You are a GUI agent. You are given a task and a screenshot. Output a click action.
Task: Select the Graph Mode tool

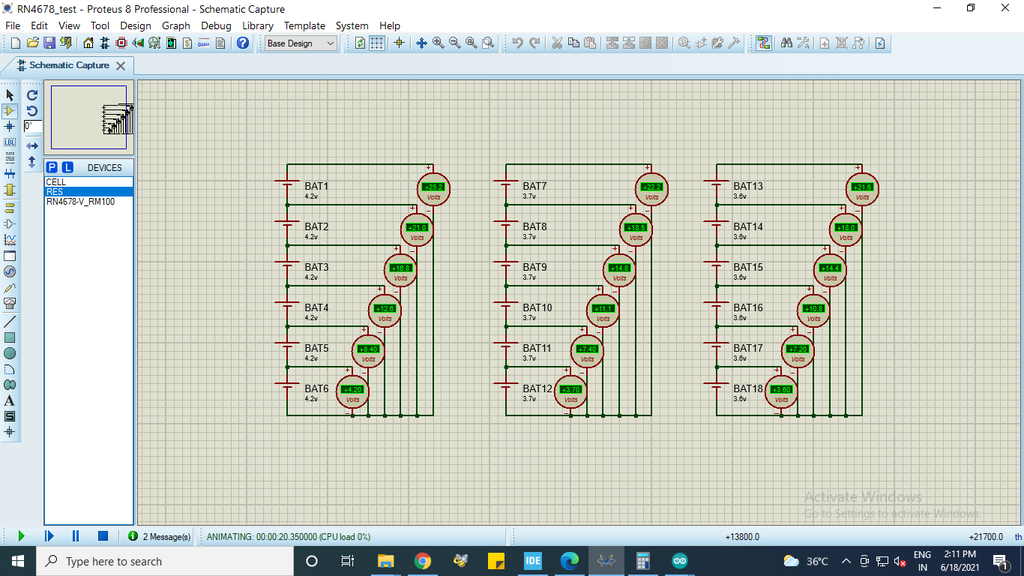9,238
